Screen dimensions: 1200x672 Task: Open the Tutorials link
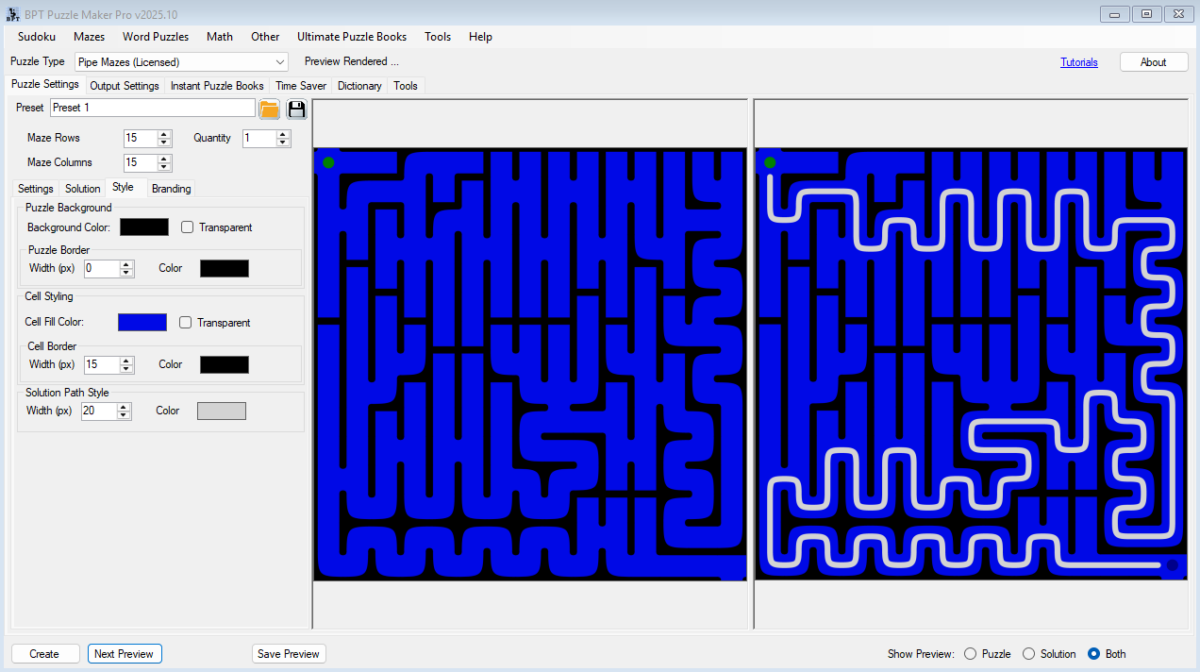[x=1079, y=61]
